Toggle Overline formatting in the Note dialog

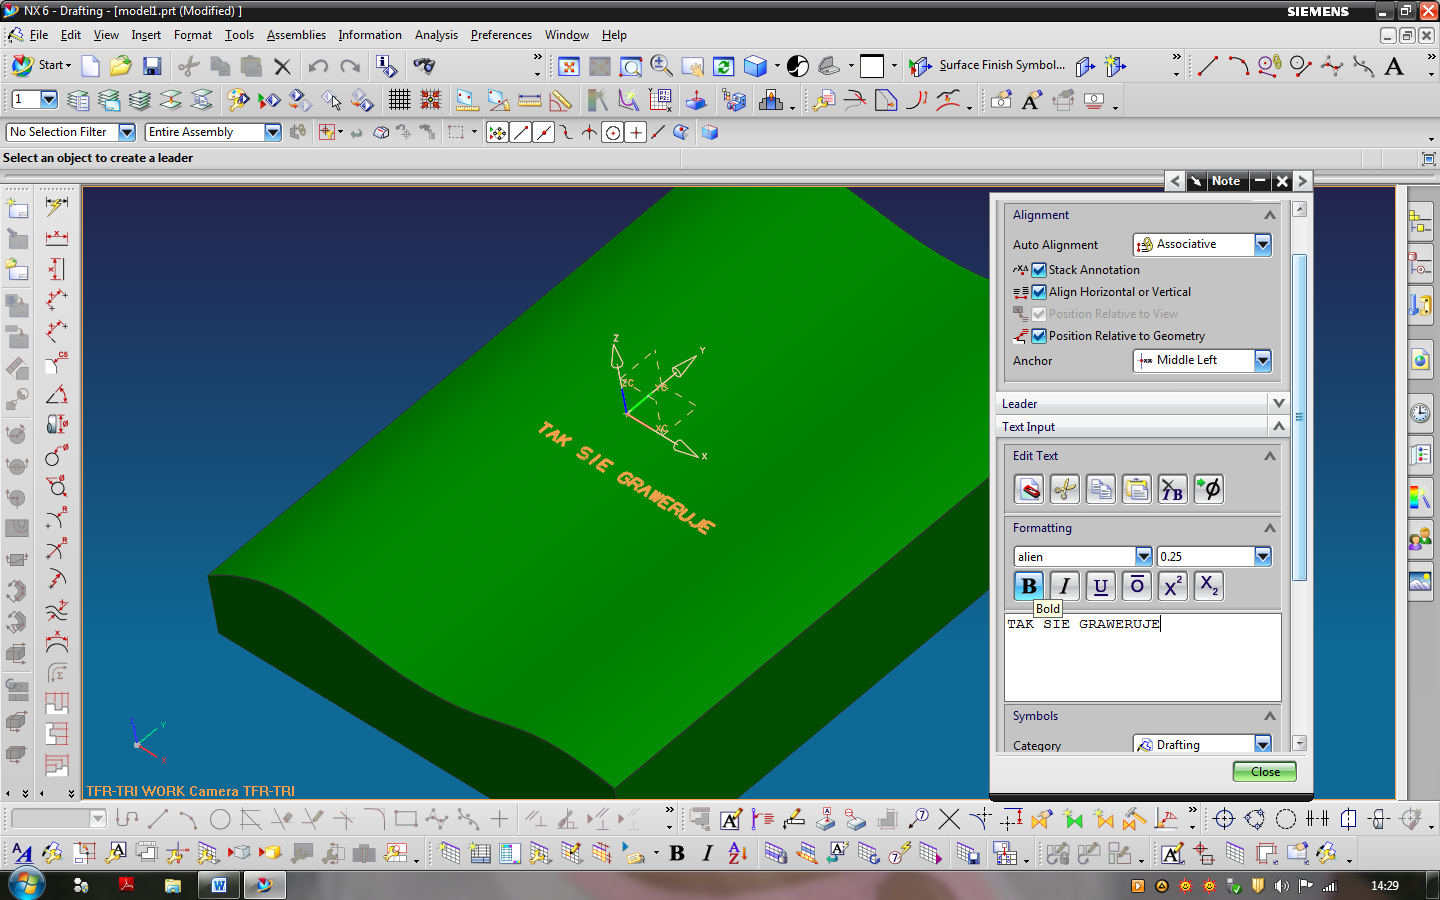[1137, 586]
